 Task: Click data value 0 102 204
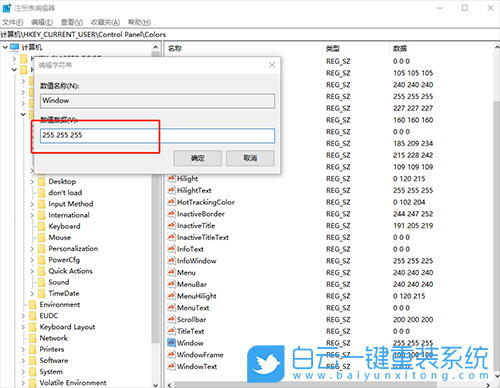pyautogui.click(x=409, y=202)
